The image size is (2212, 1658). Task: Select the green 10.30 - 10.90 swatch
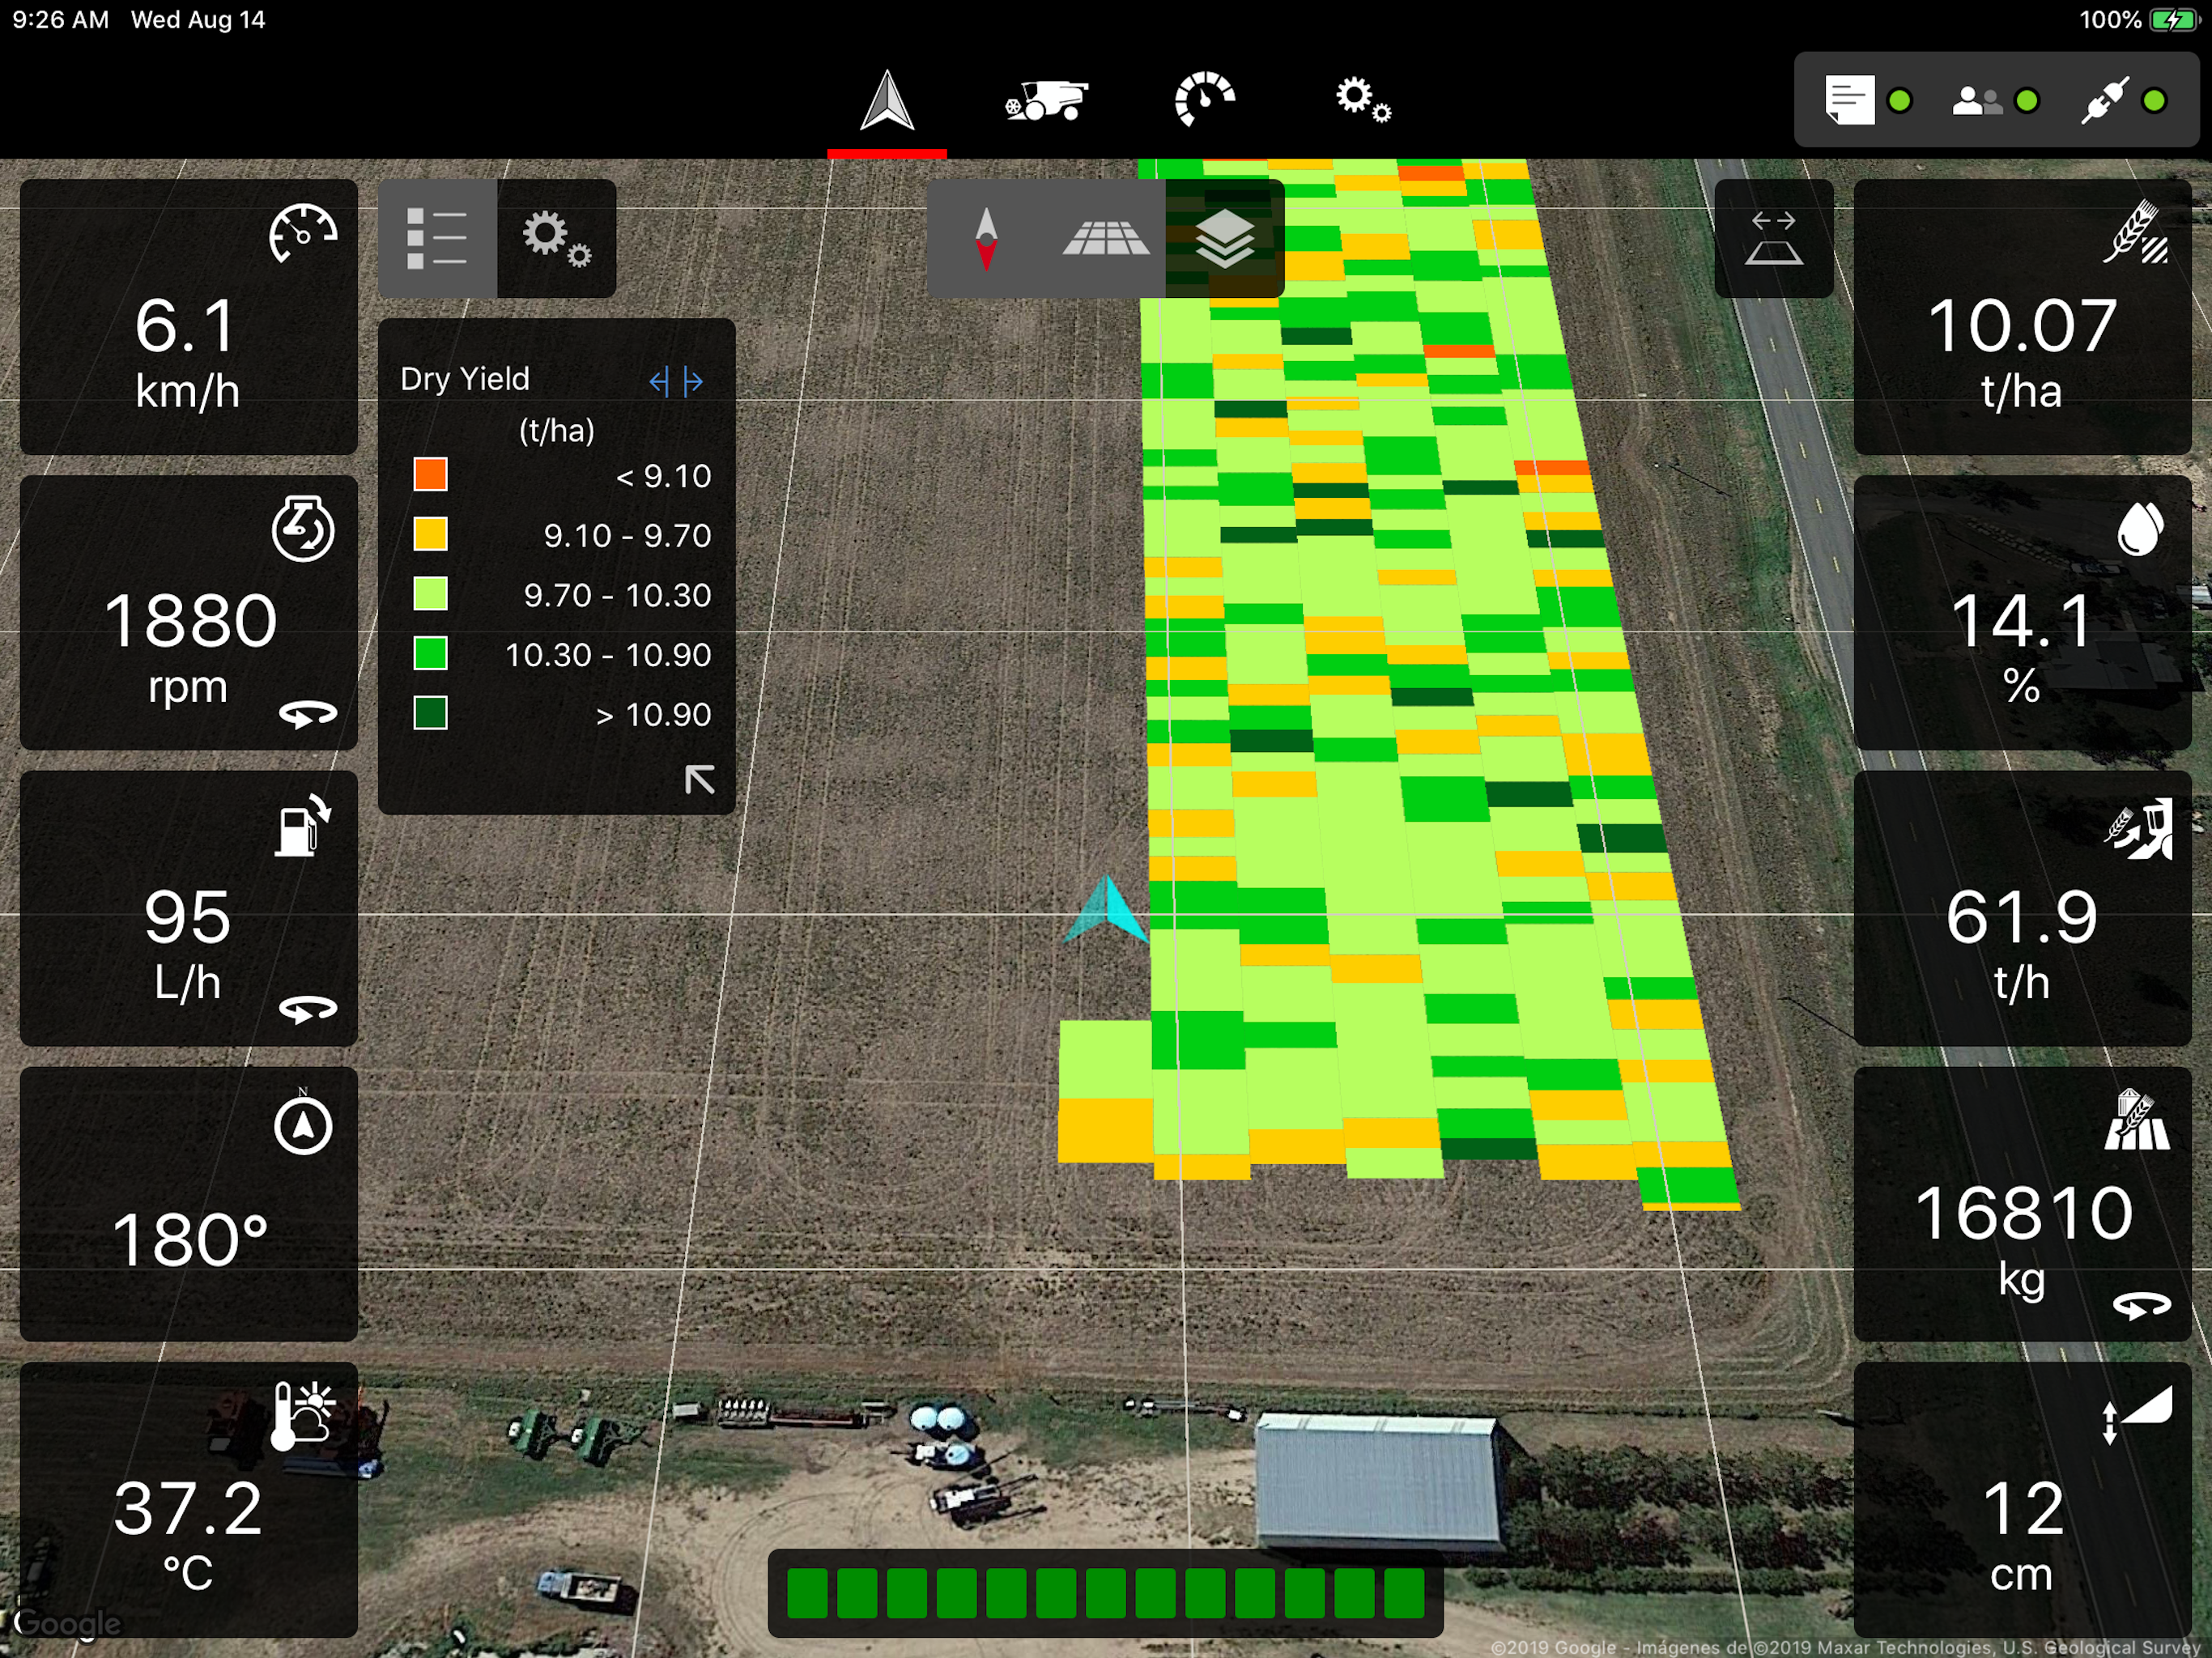(x=430, y=654)
